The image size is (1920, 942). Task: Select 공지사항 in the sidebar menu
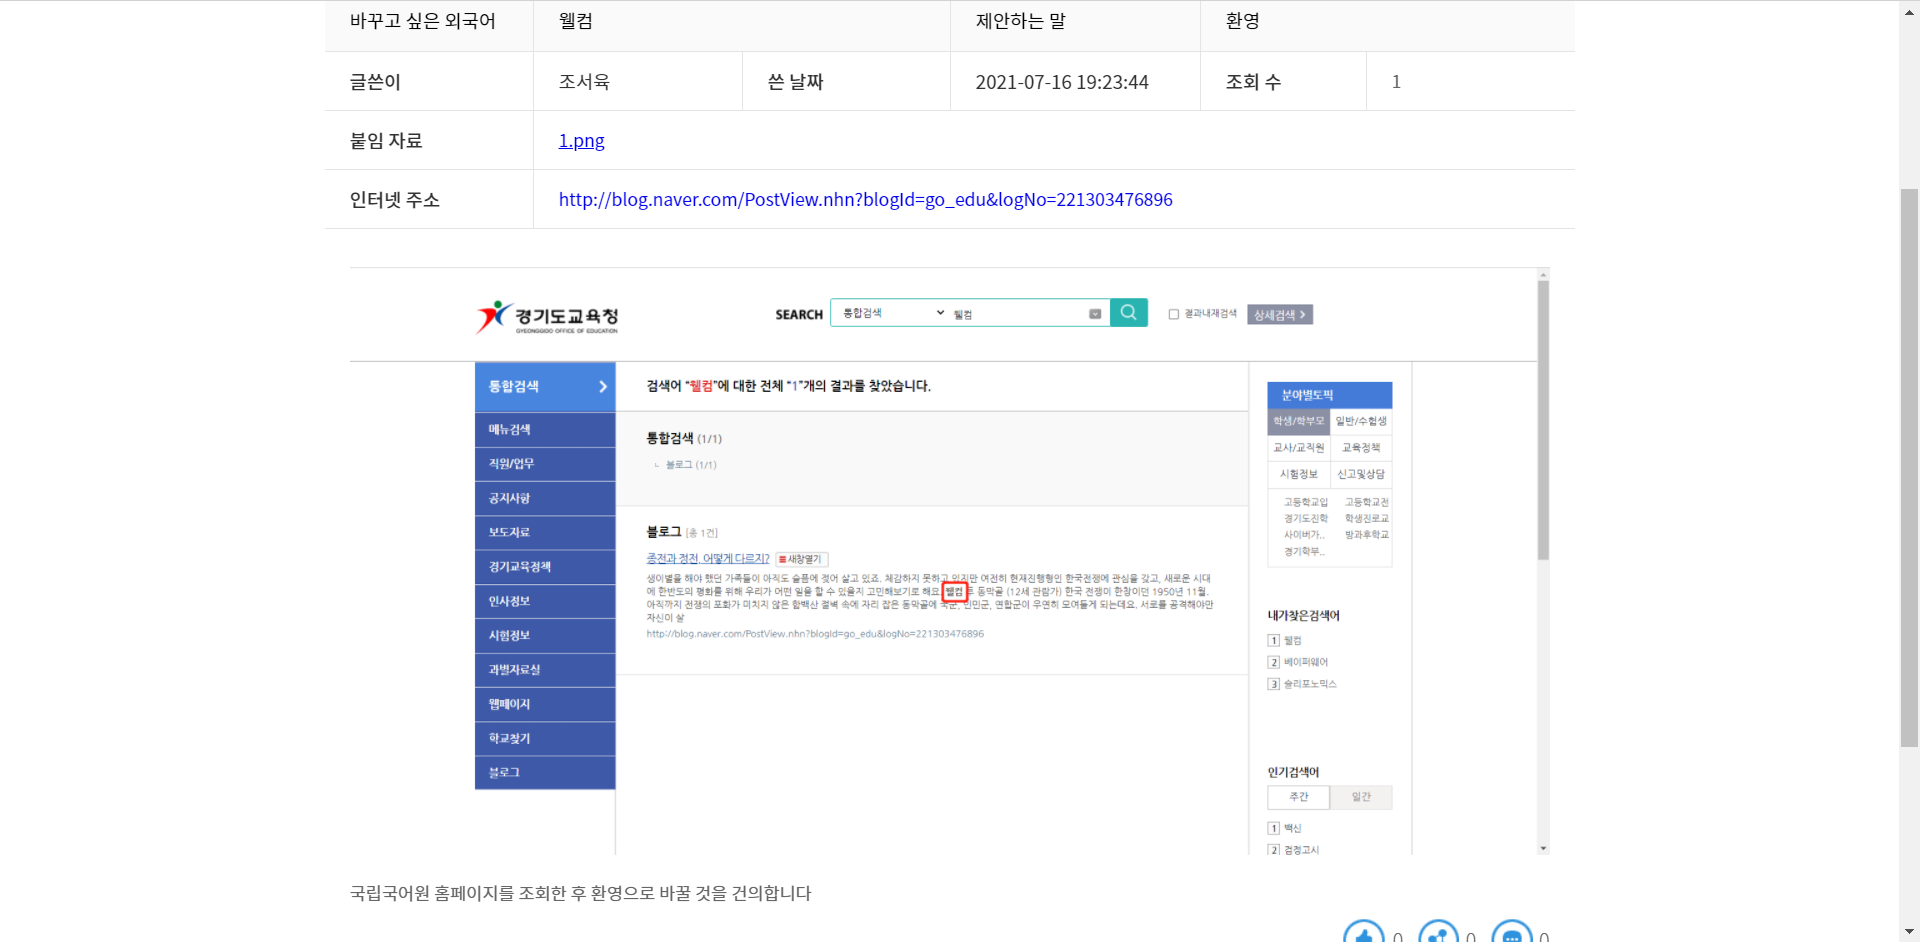[544, 498]
